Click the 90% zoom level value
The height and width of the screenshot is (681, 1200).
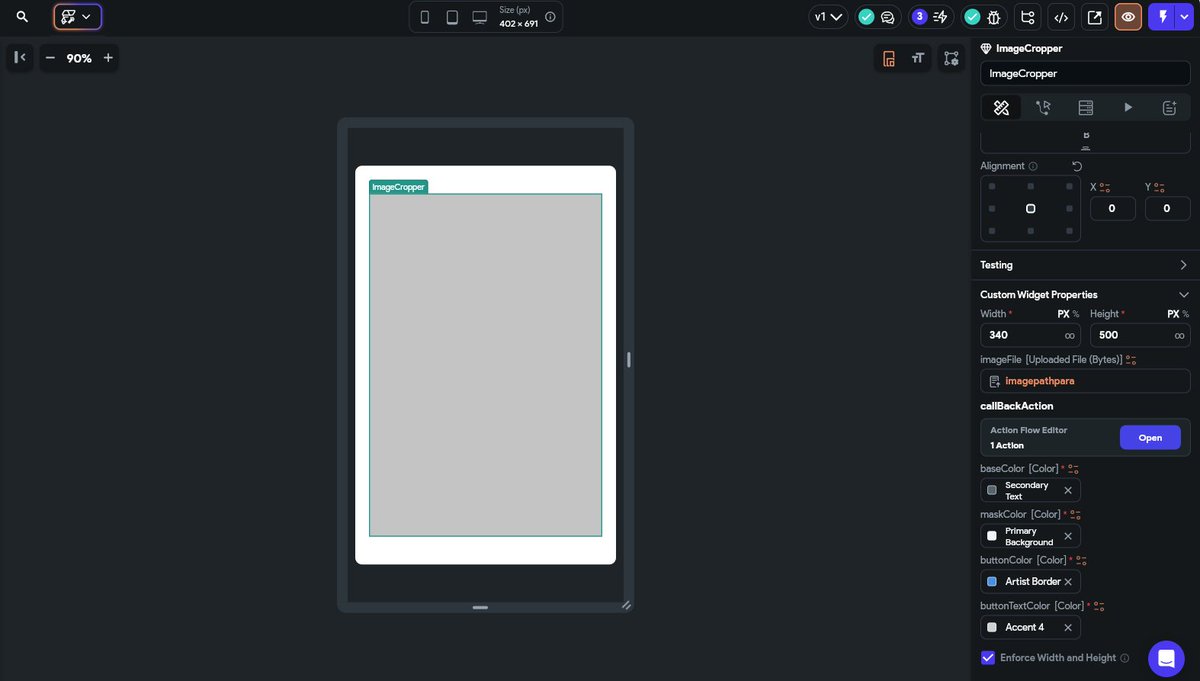(79, 58)
